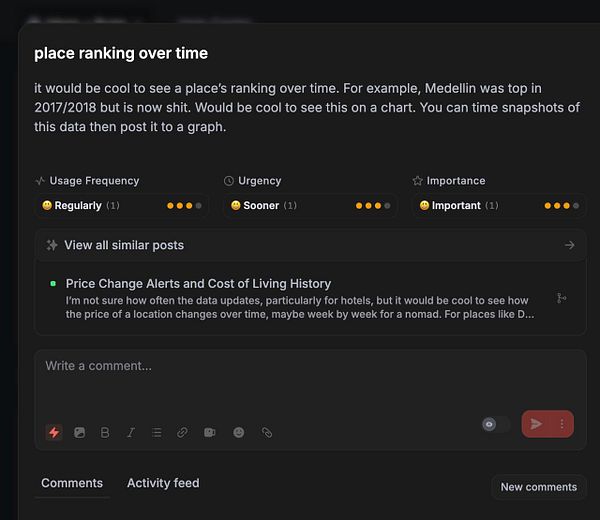The width and height of the screenshot is (600, 520).
Task: Open send options three-dot menu
Action: pyautogui.click(x=562, y=424)
